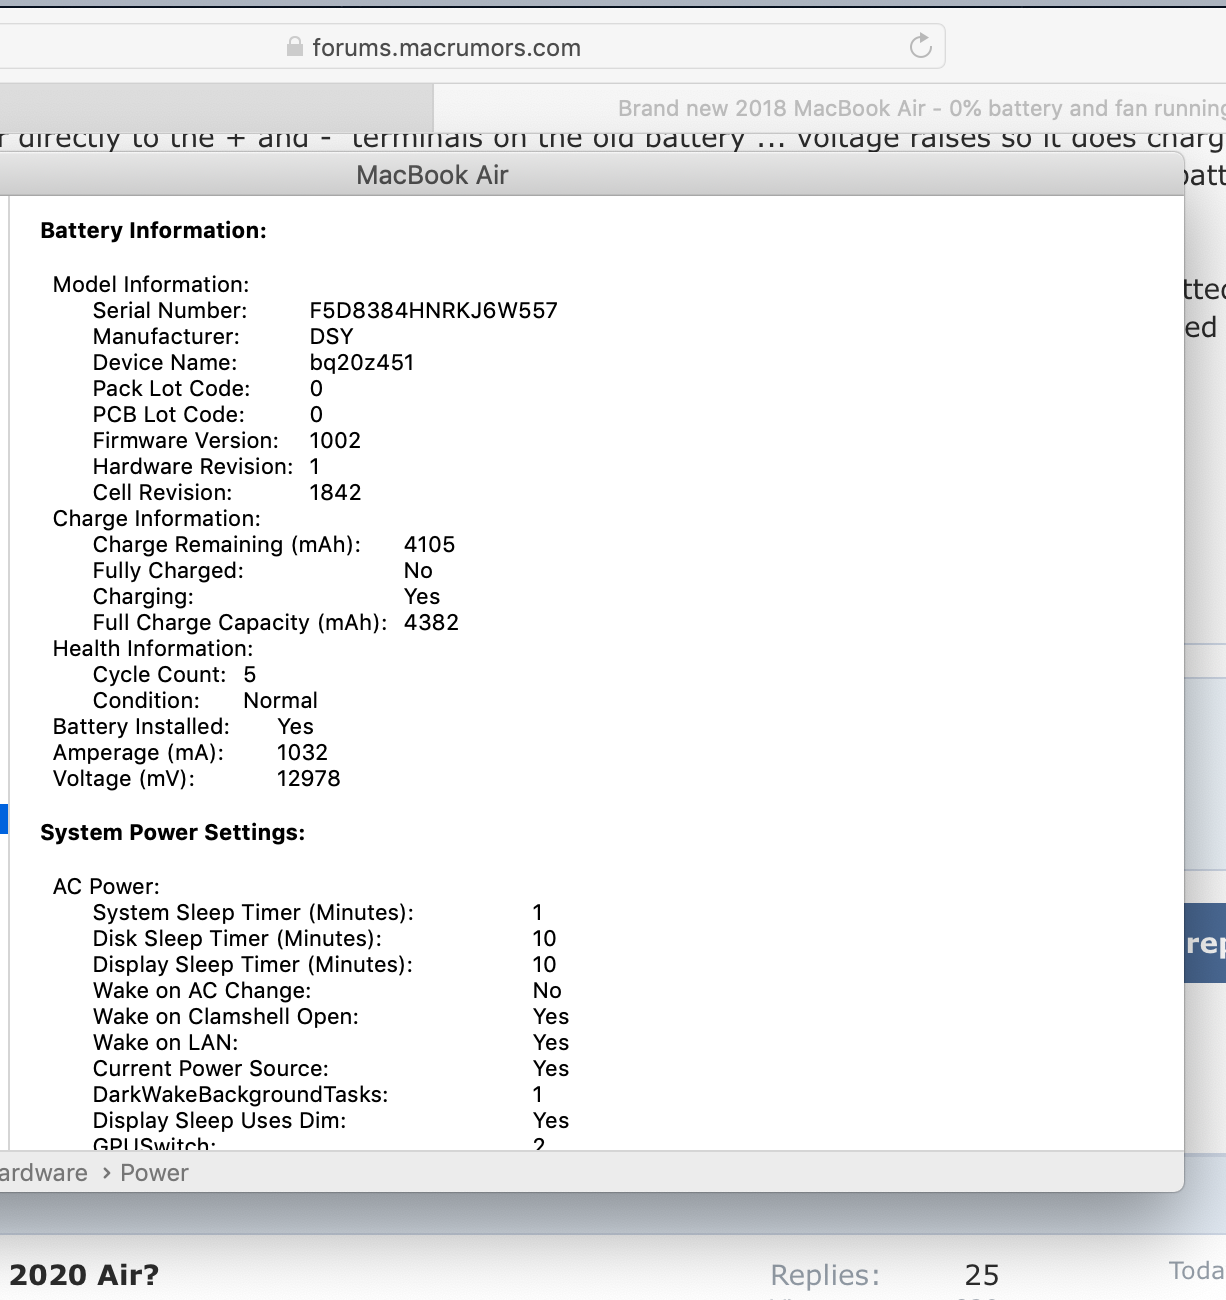Select the Wake on Clamshell Open value Yes
The height and width of the screenshot is (1300, 1226).
coord(551,1017)
